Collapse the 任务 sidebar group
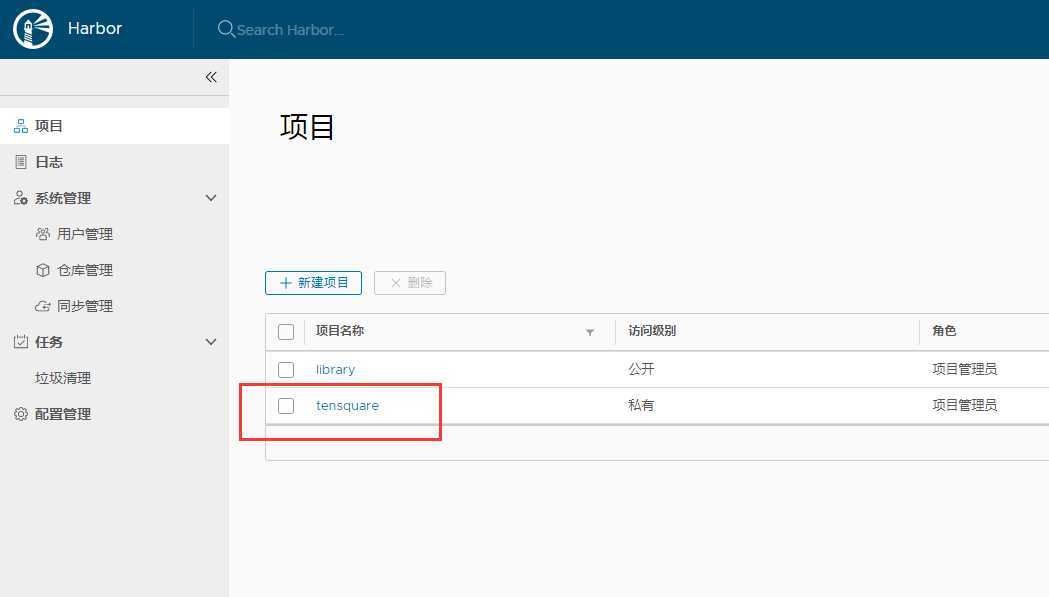 click(210, 341)
